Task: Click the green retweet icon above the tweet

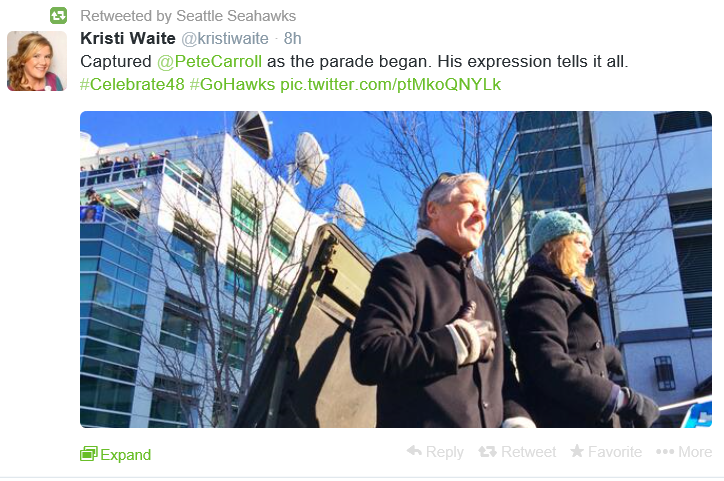Action: click(59, 16)
